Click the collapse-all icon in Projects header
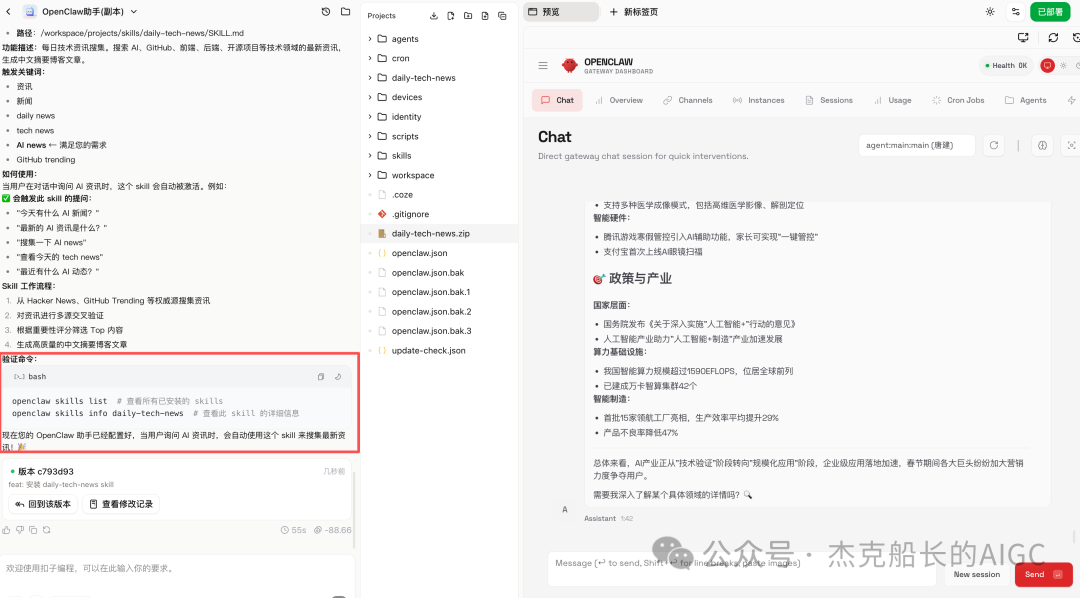 click(502, 15)
